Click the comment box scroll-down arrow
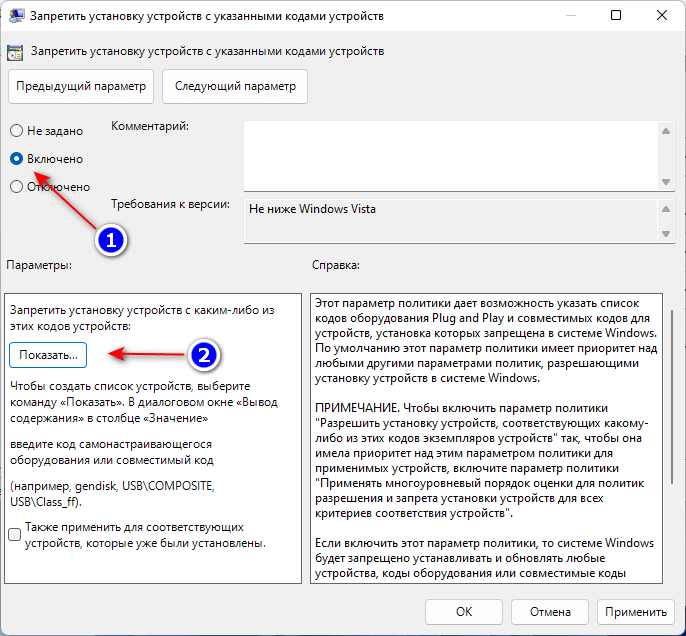This screenshot has width=686, height=636. [x=666, y=182]
